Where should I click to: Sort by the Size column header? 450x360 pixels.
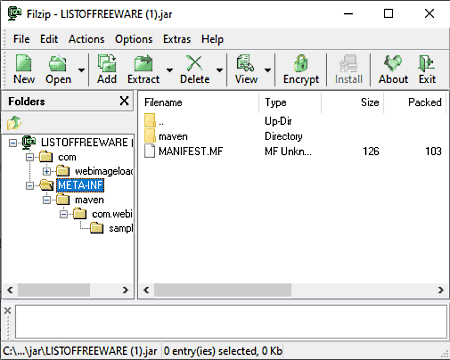coord(353,102)
